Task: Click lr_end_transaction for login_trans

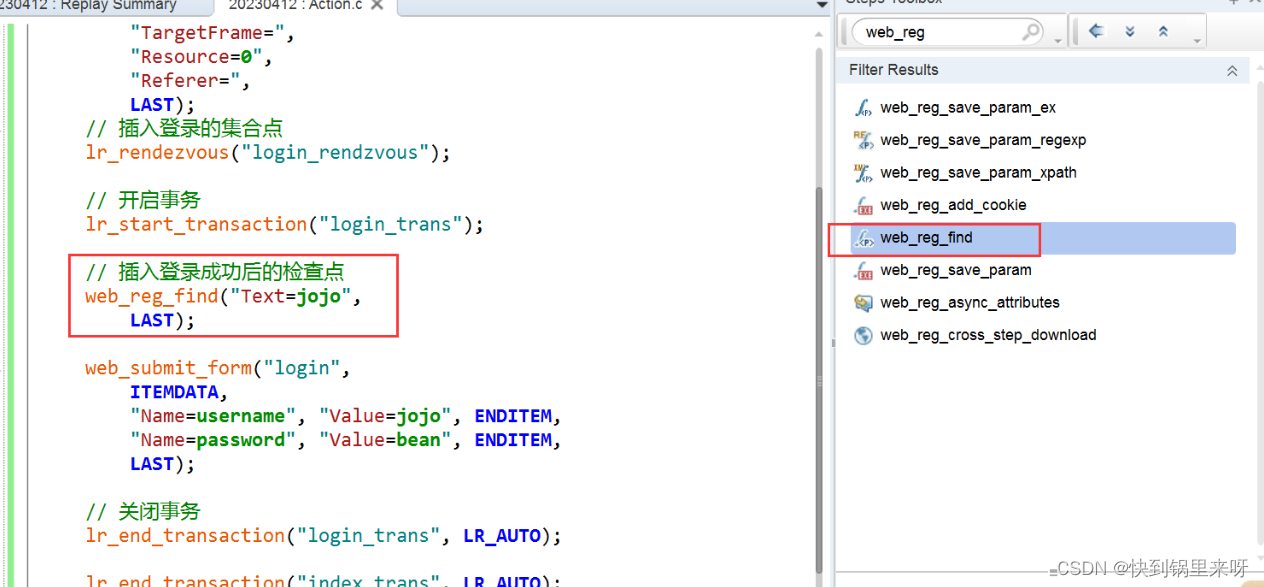Action: tap(185, 536)
